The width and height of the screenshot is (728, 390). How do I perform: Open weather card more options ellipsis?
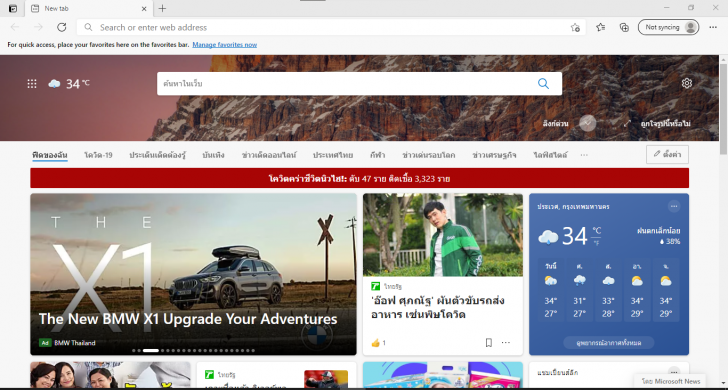[x=674, y=206]
